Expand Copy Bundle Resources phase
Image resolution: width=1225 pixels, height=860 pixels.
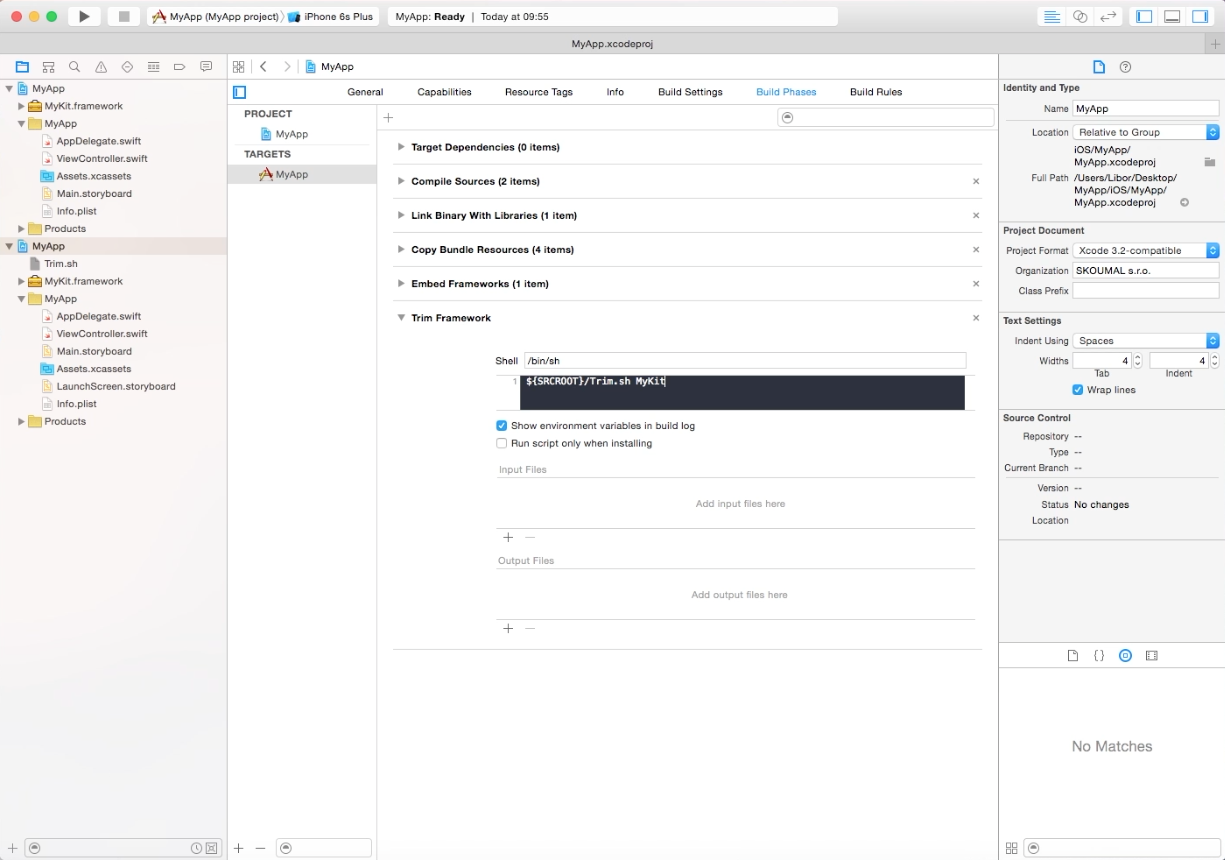[x=401, y=249]
